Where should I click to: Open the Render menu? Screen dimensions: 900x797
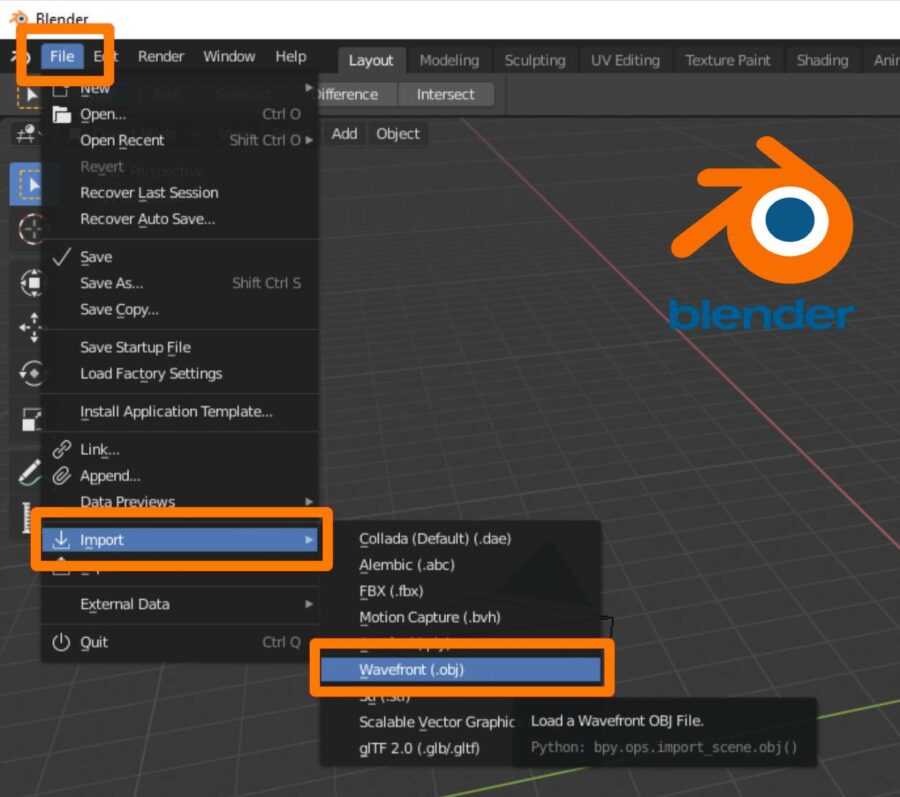(160, 56)
